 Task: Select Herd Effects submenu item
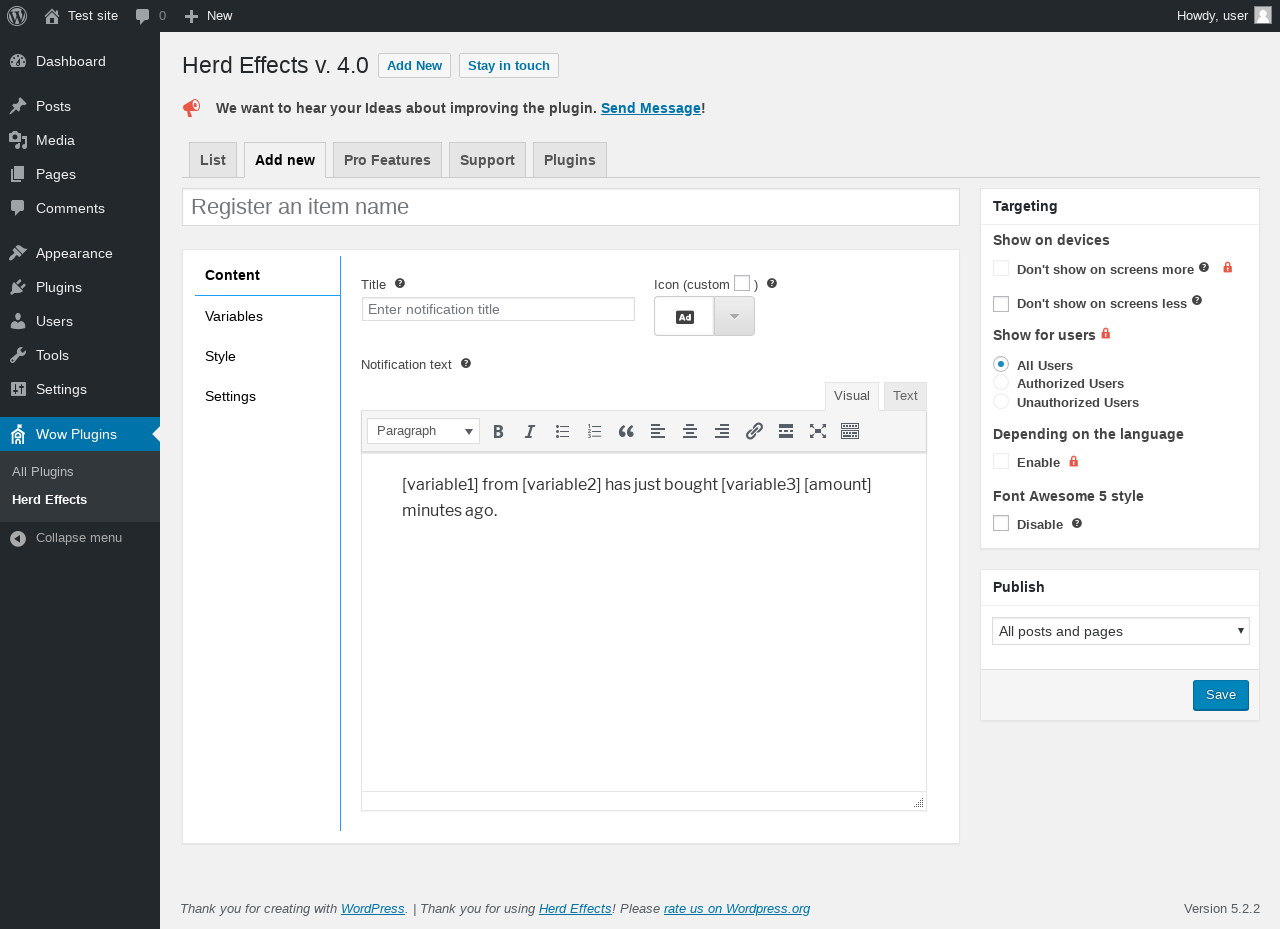click(x=49, y=499)
